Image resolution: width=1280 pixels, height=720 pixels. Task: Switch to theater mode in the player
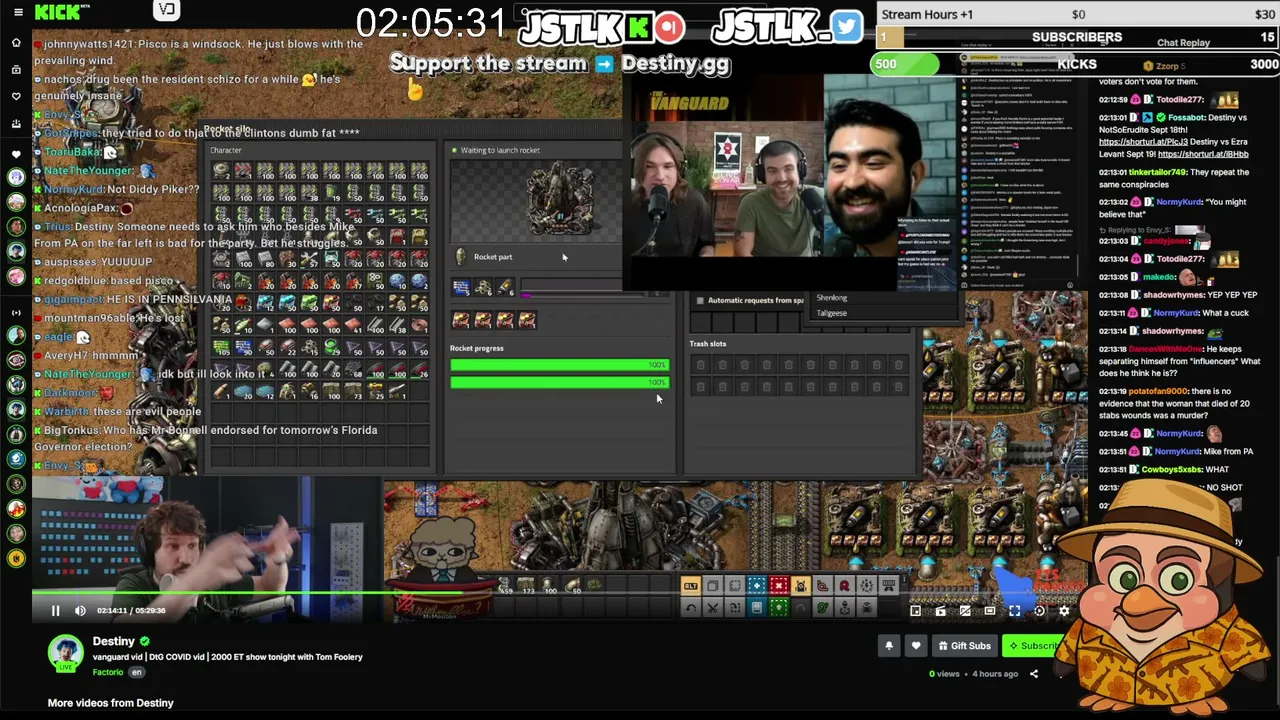click(989, 611)
